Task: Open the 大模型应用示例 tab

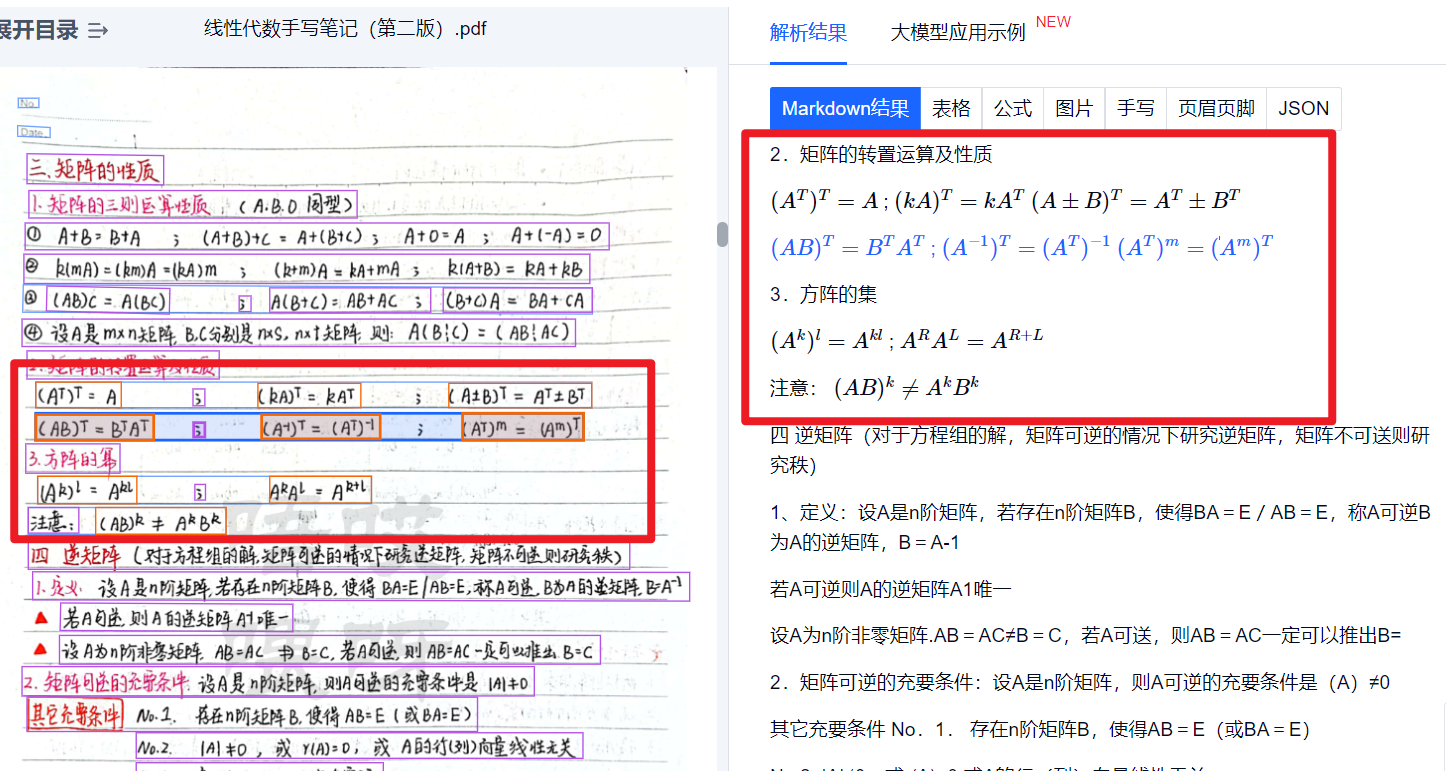Action: point(958,33)
